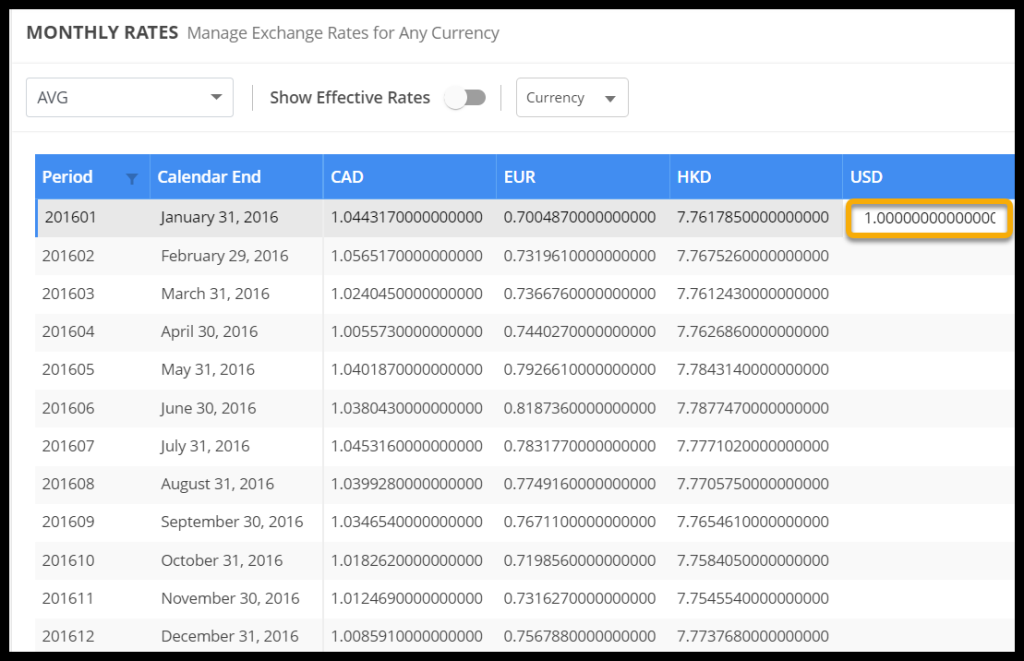Select the CAD column header
The image size is (1024, 661).
click(347, 177)
